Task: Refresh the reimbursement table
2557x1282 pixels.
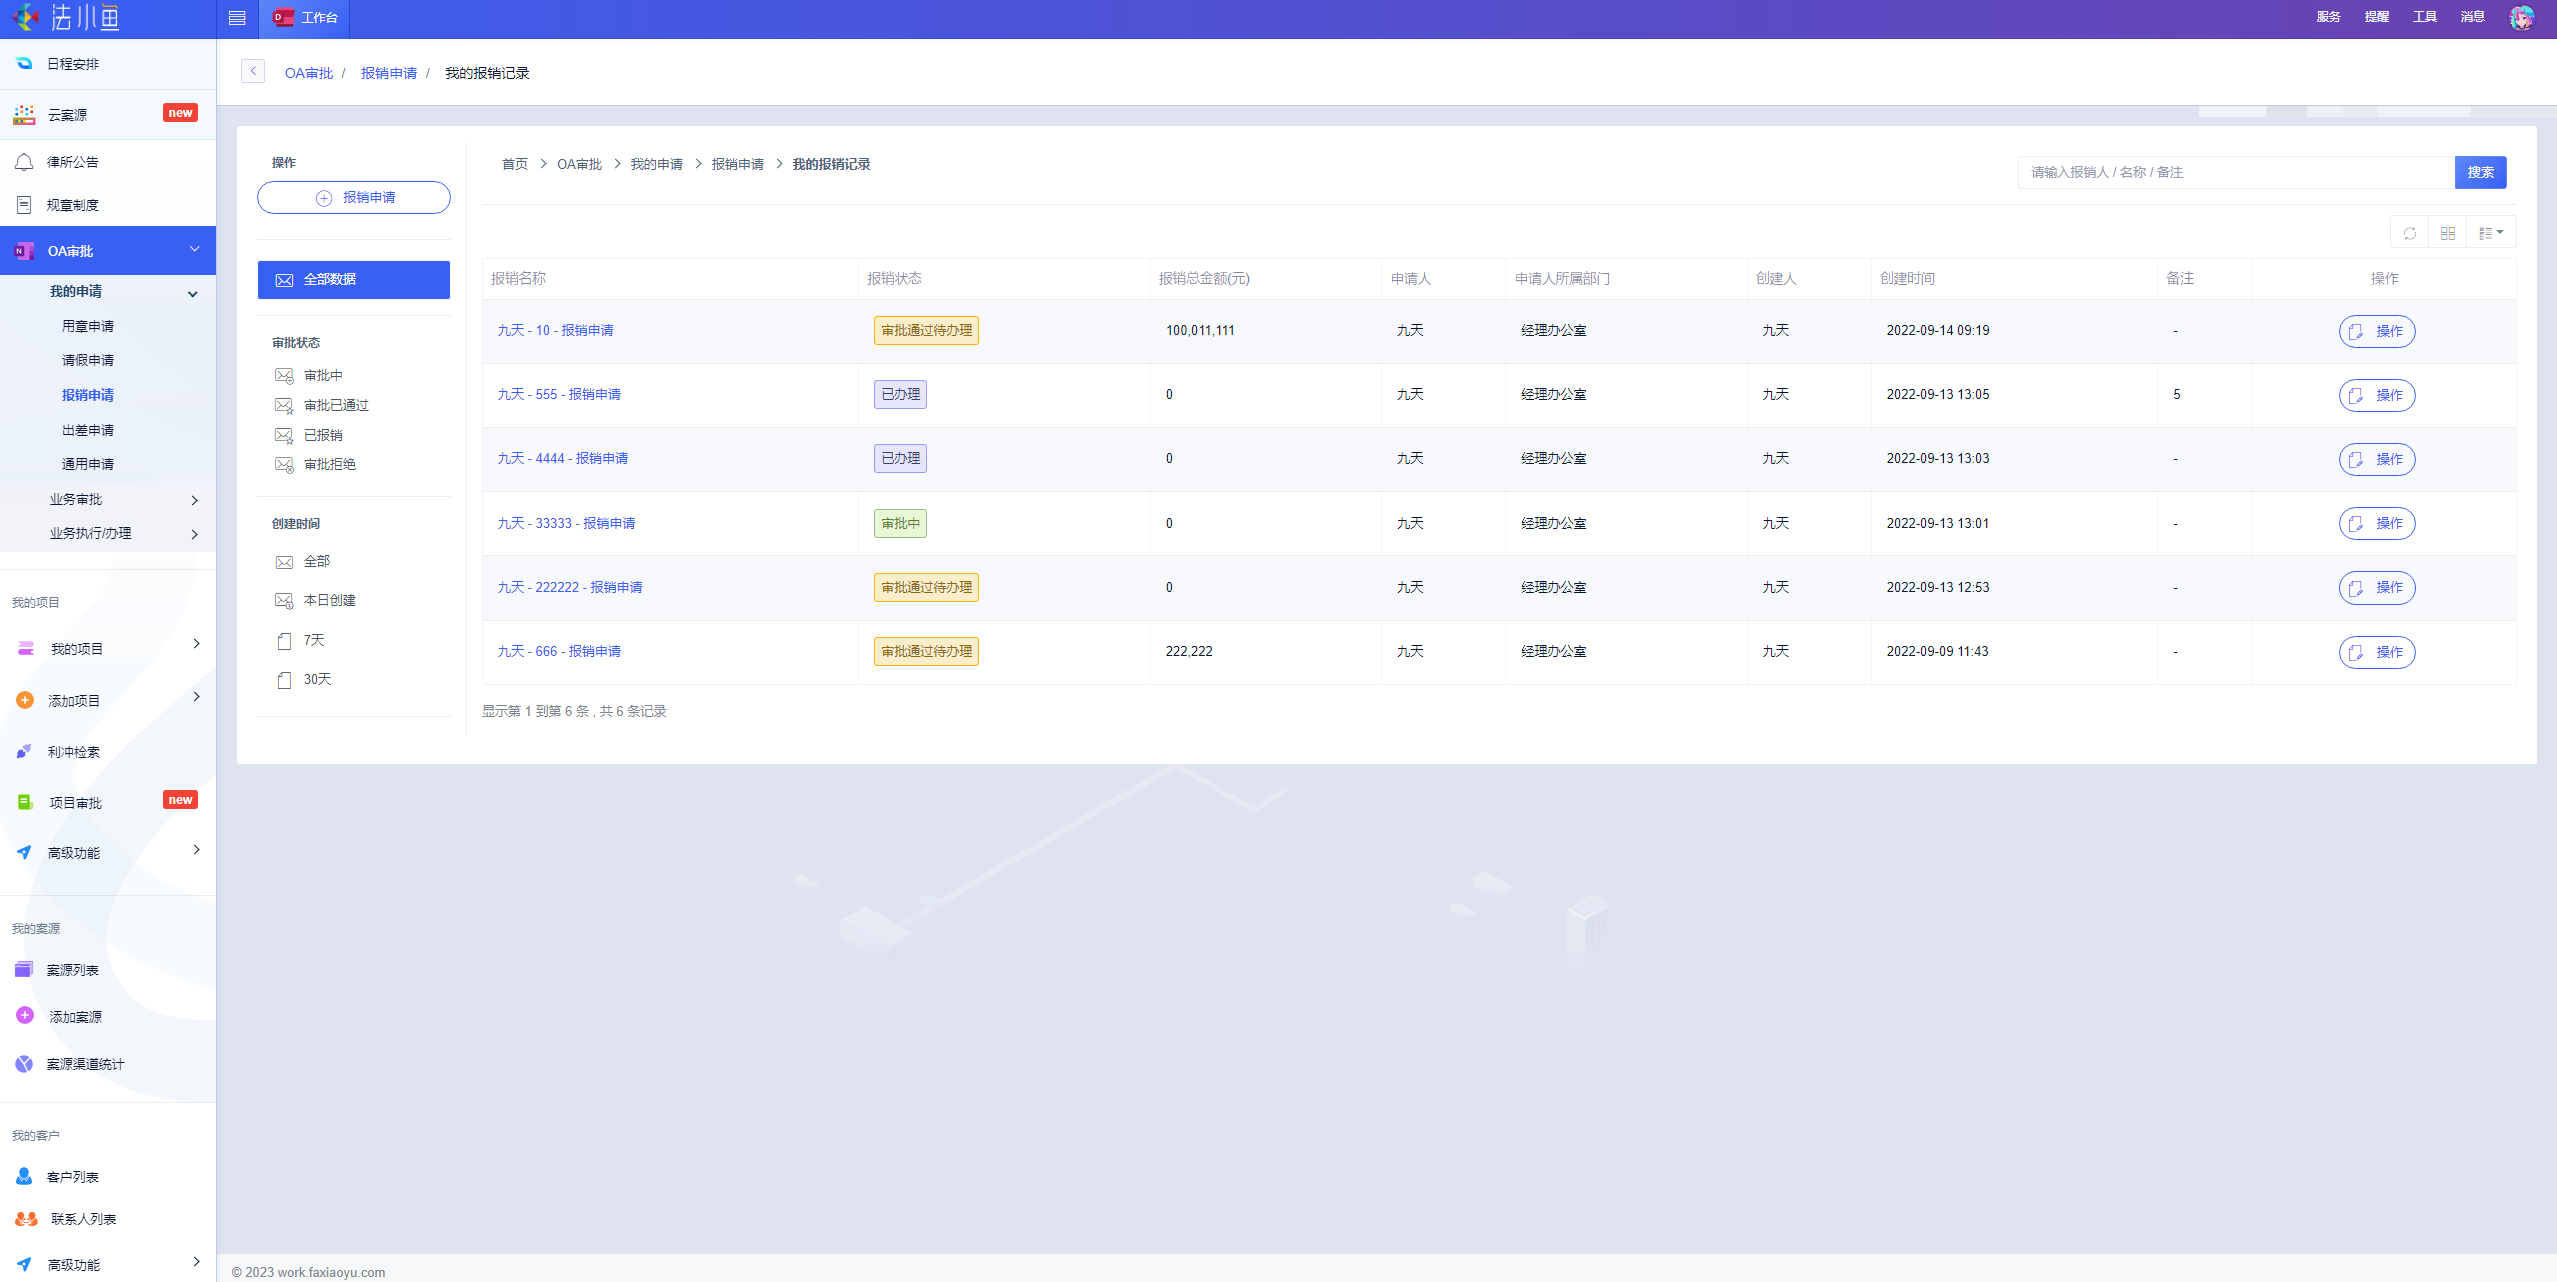Action: coord(2409,233)
